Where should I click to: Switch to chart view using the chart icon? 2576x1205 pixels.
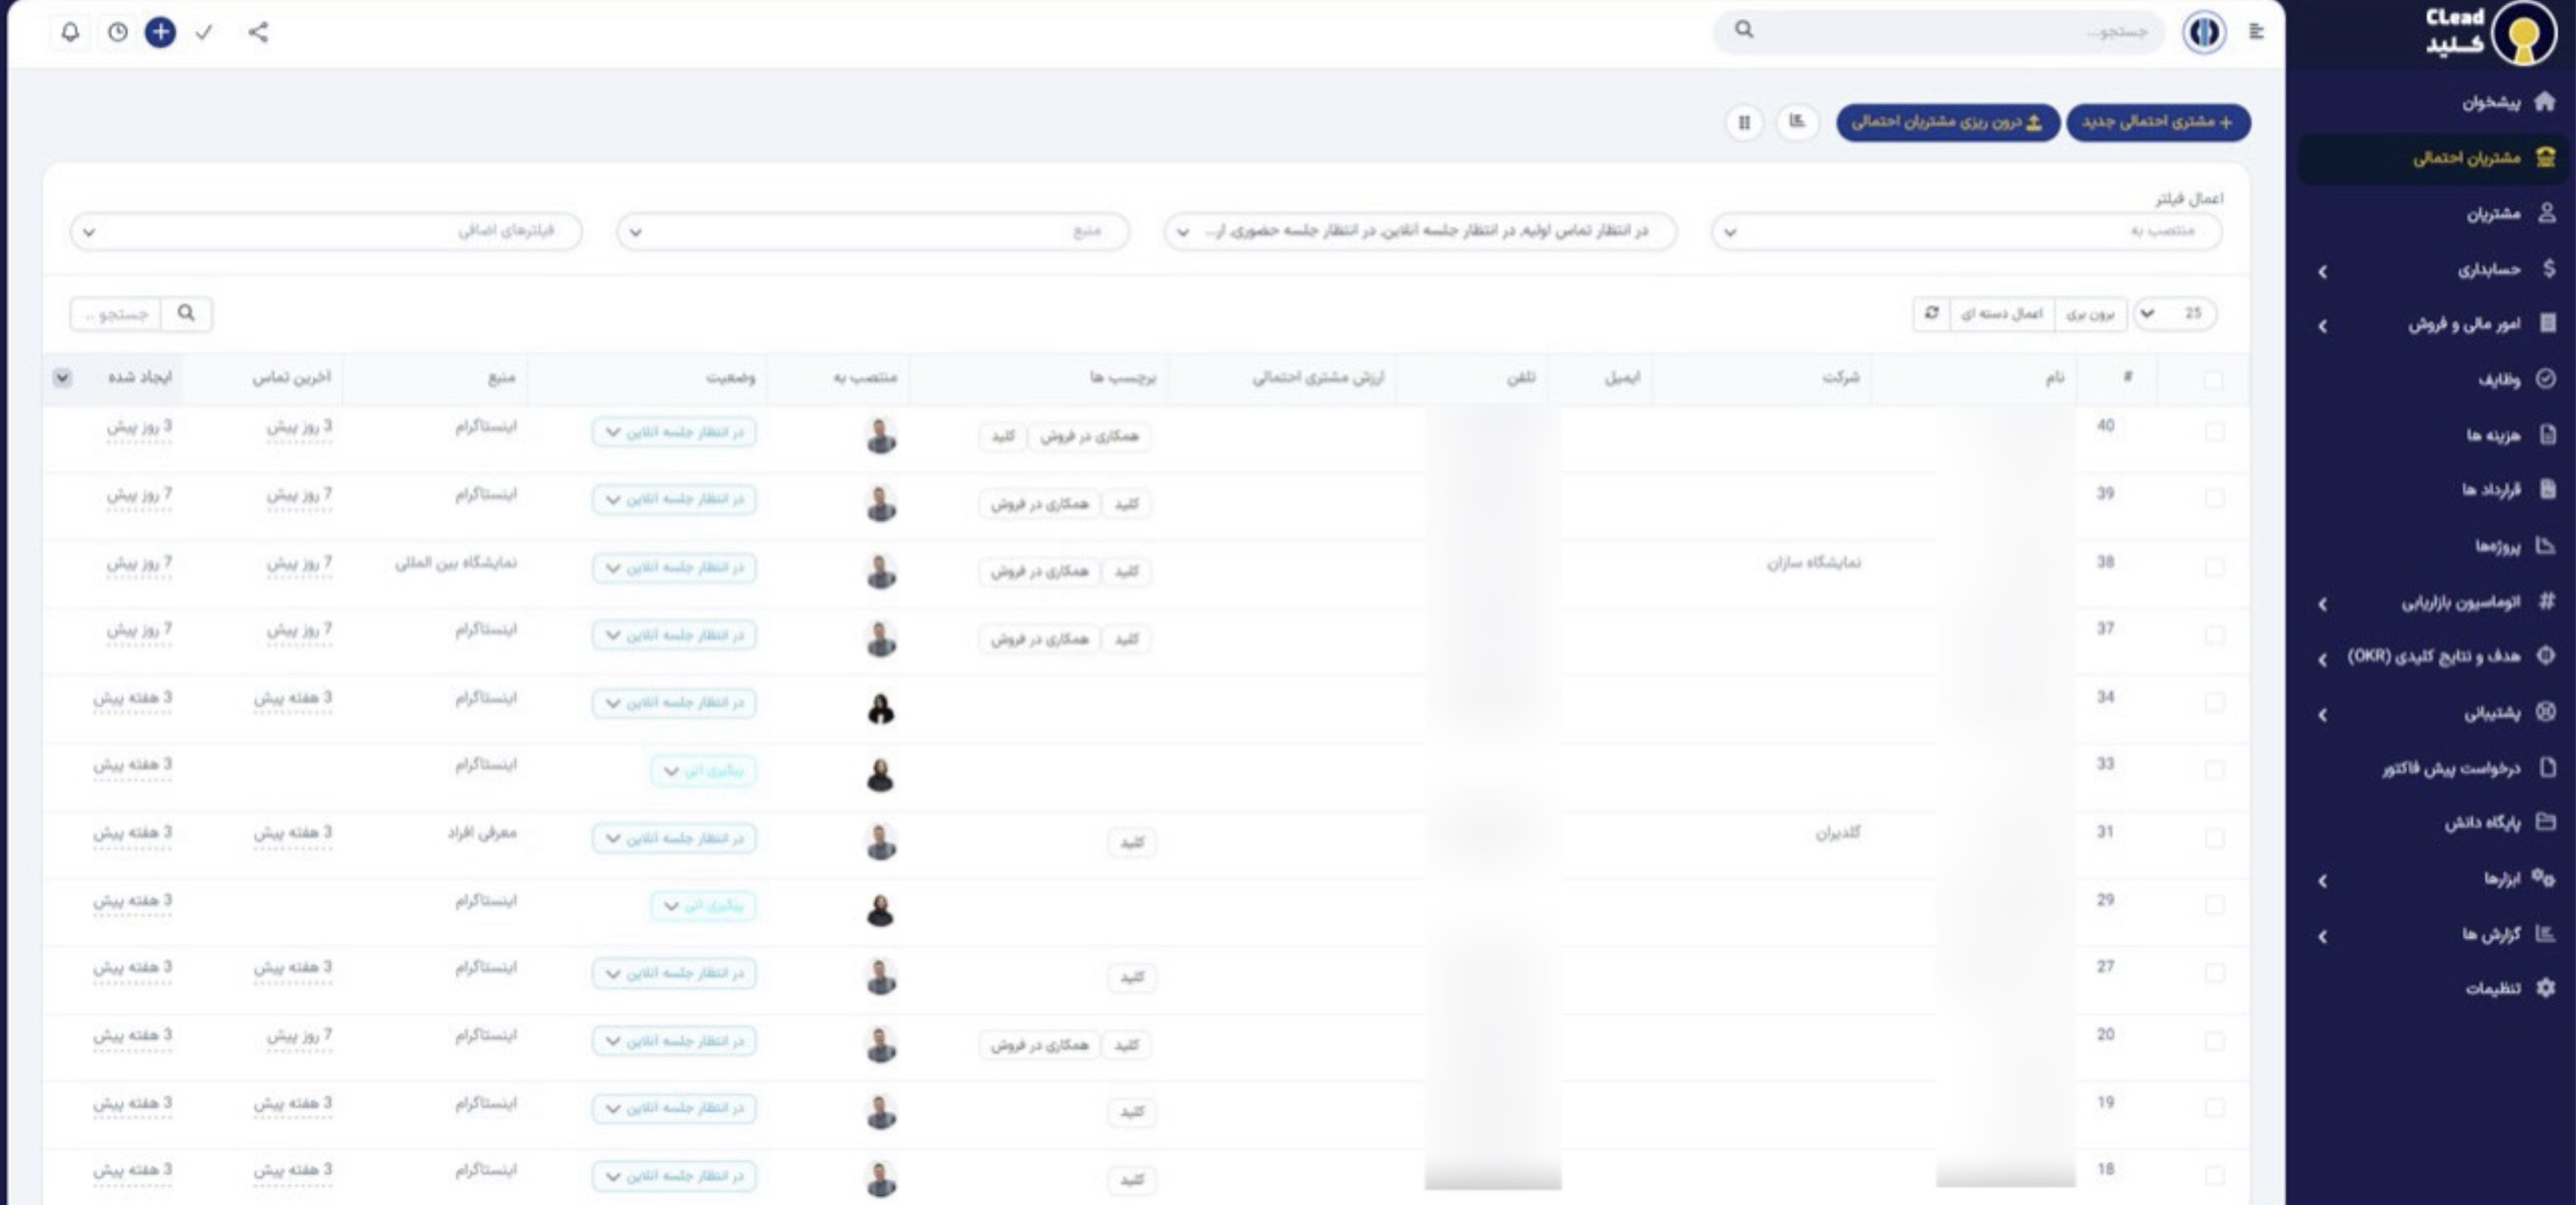tap(1797, 122)
